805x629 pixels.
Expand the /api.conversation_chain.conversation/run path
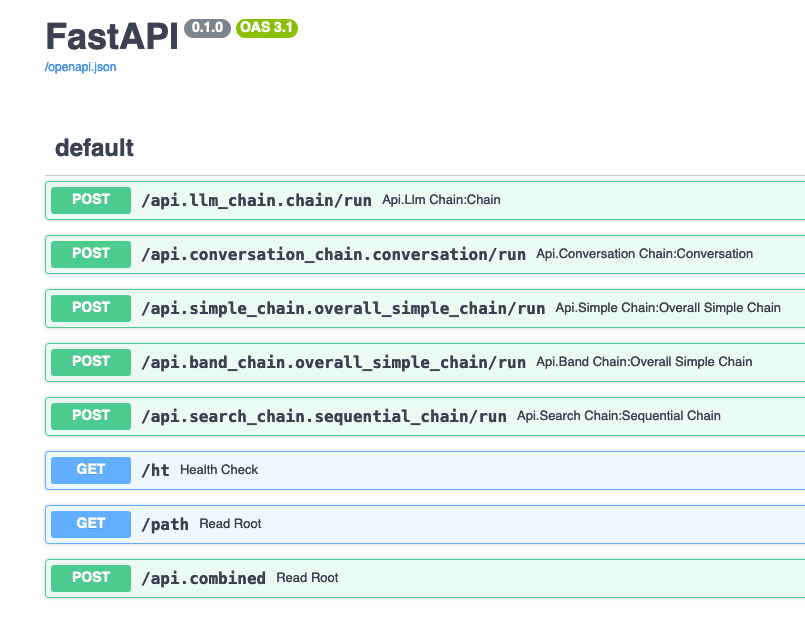(x=333, y=254)
